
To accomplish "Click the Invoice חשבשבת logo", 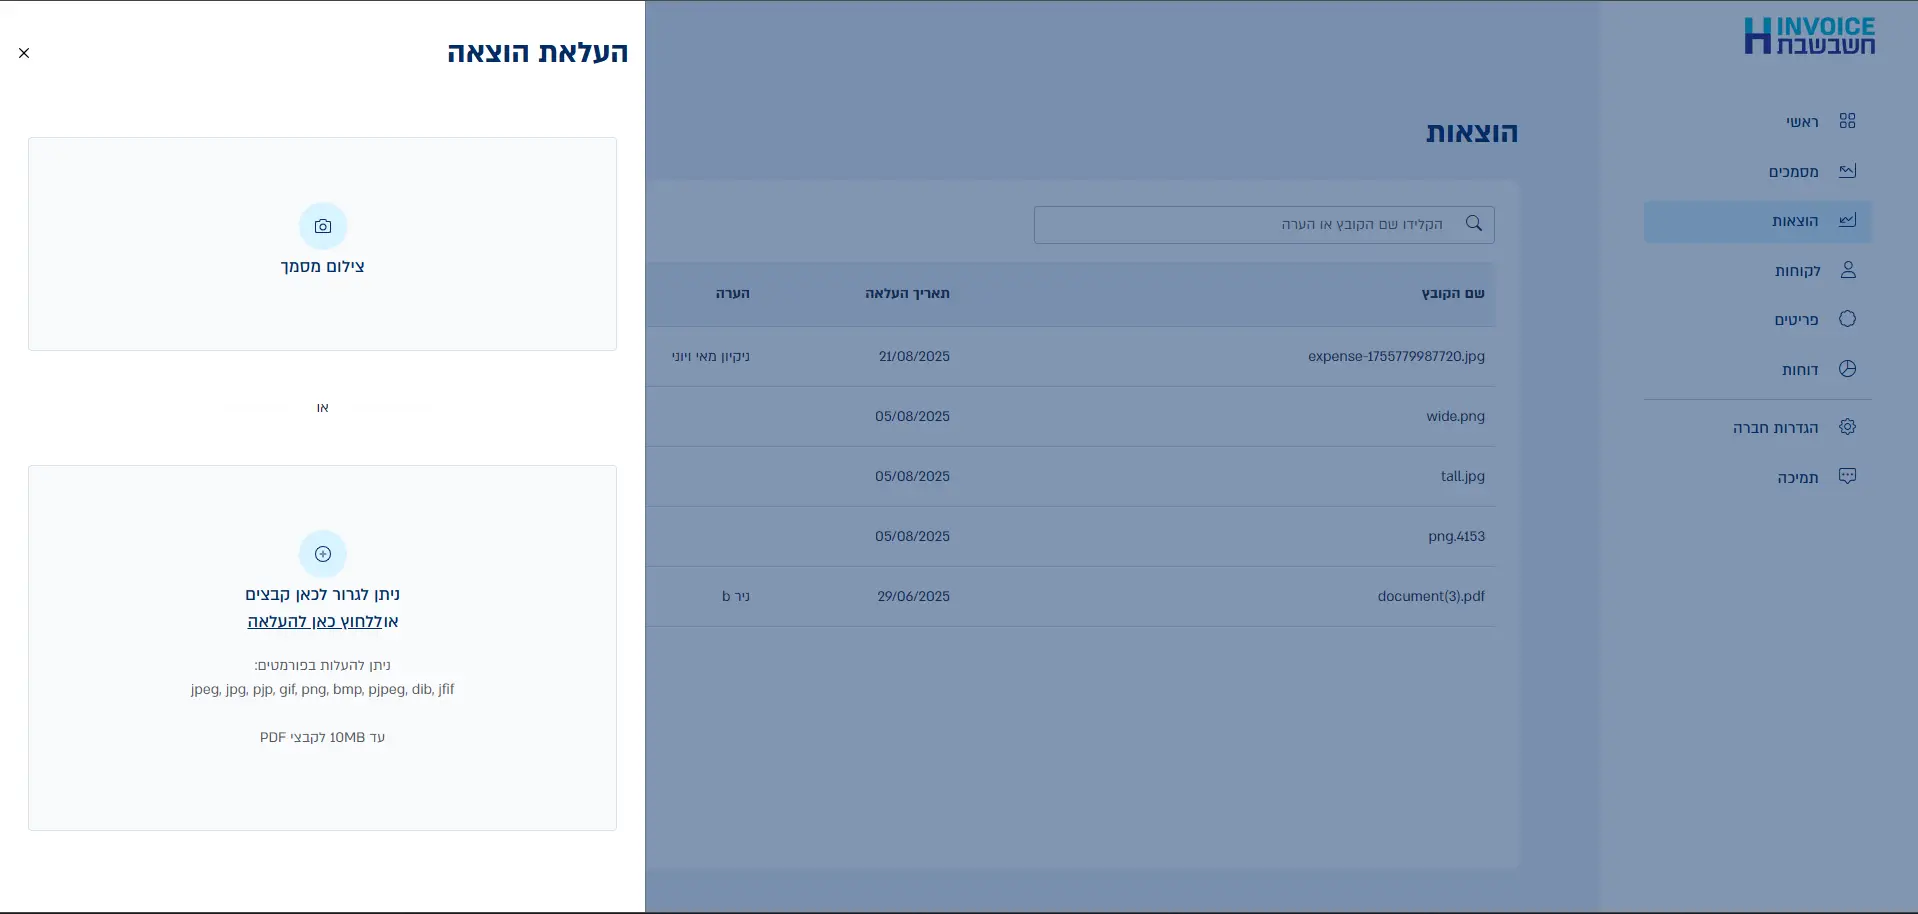I will (x=1809, y=36).
